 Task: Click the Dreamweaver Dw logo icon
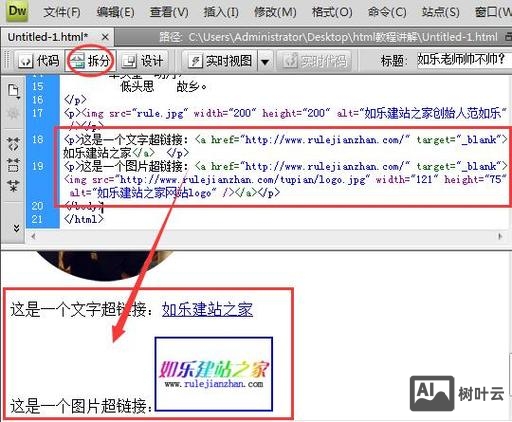tap(17, 11)
